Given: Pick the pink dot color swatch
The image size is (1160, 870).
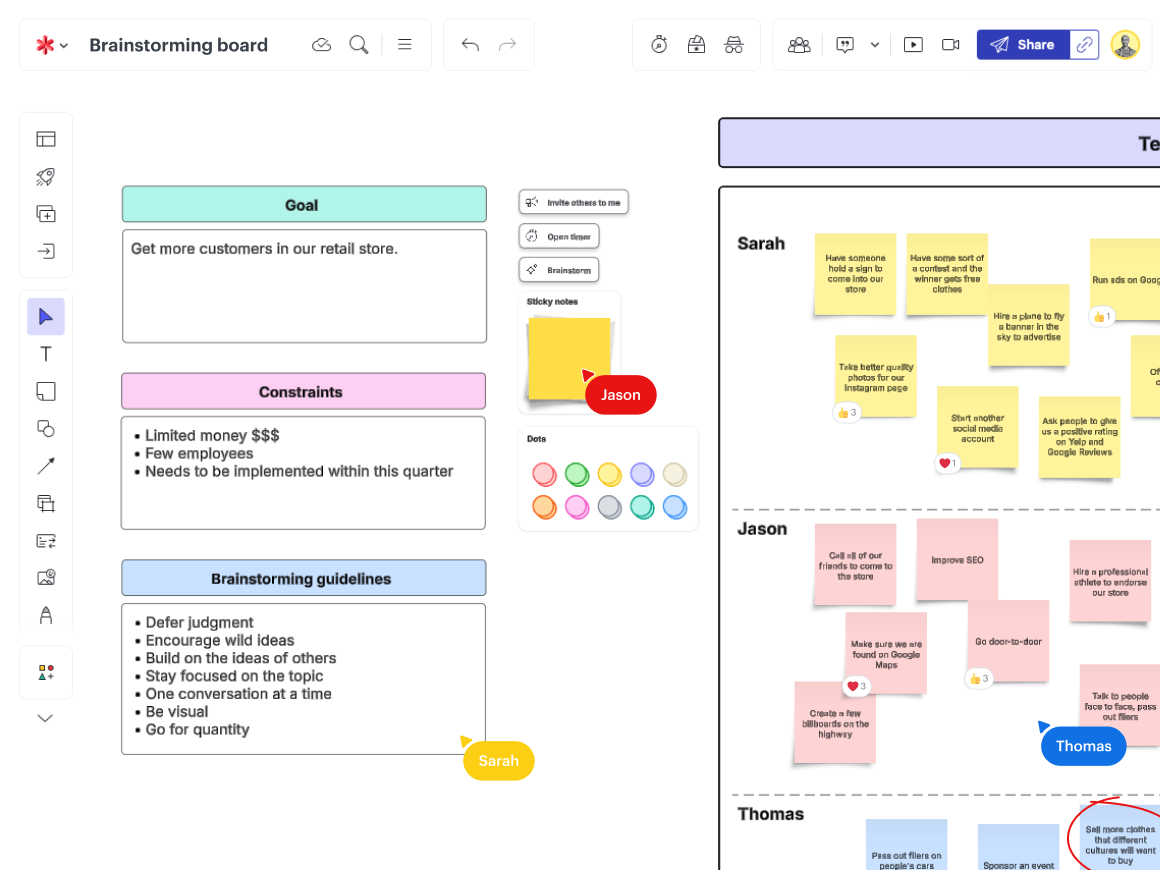Looking at the screenshot, I should (577, 507).
